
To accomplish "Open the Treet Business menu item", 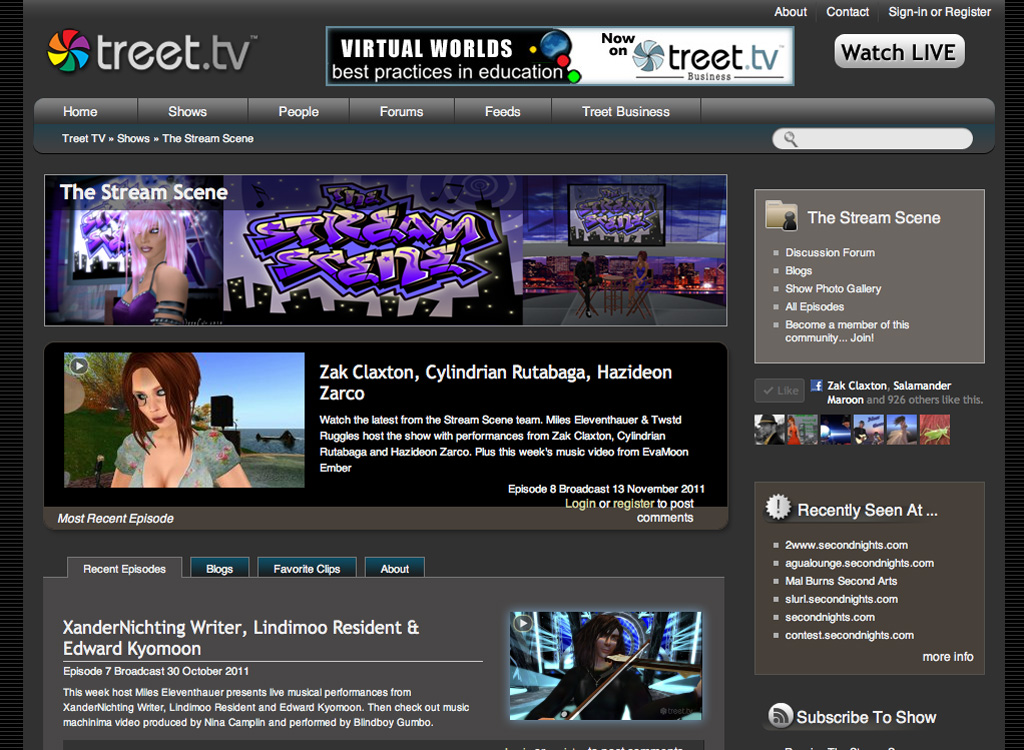I will [x=625, y=111].
